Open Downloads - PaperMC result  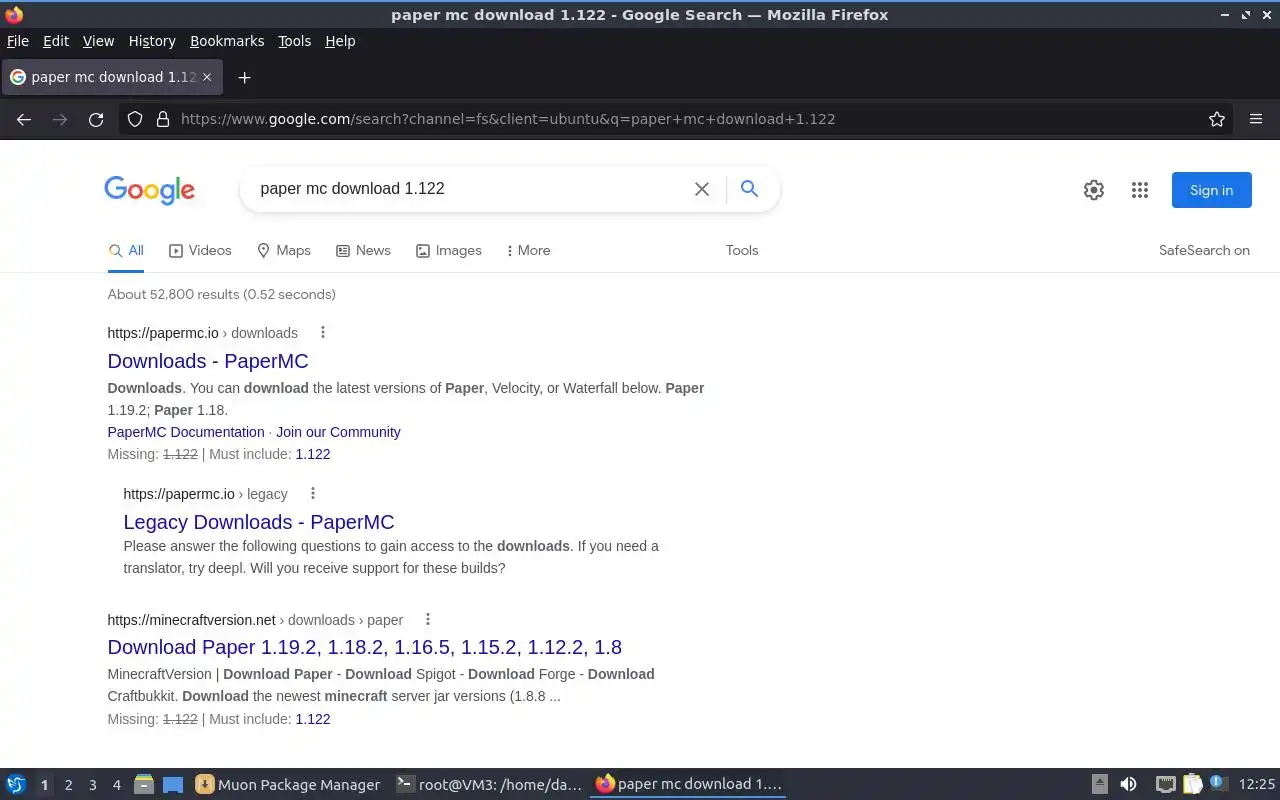click(208, 361)
